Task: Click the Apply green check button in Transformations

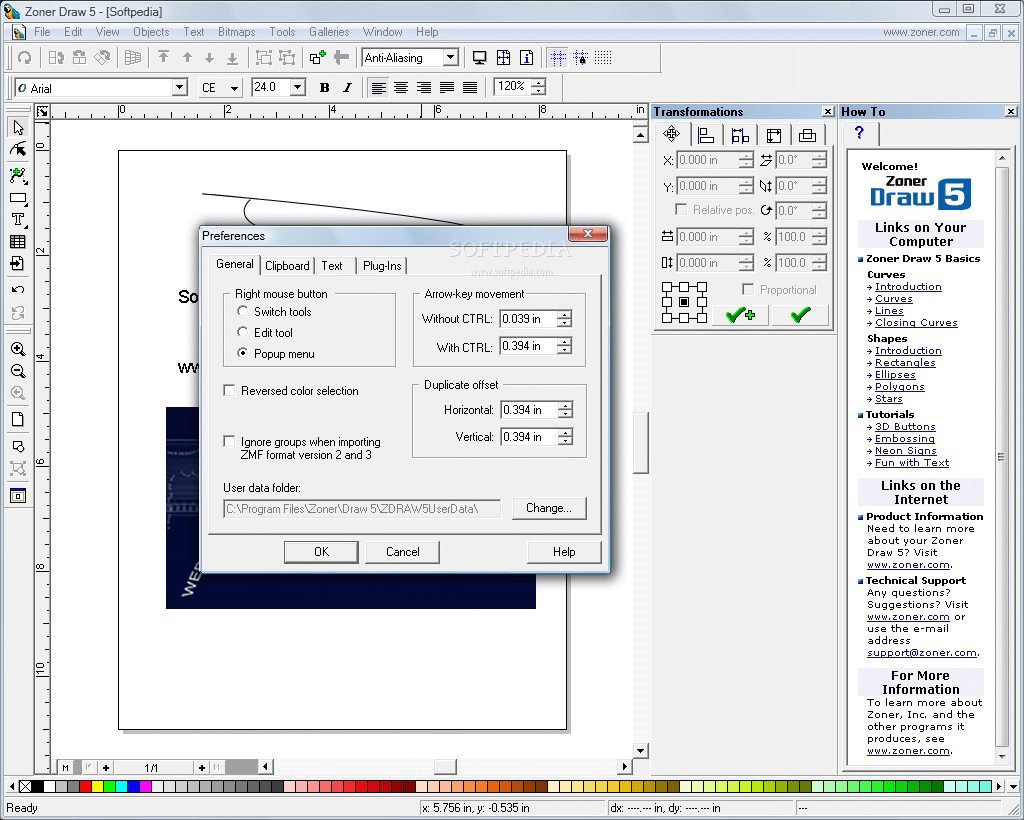Action: 801,315
